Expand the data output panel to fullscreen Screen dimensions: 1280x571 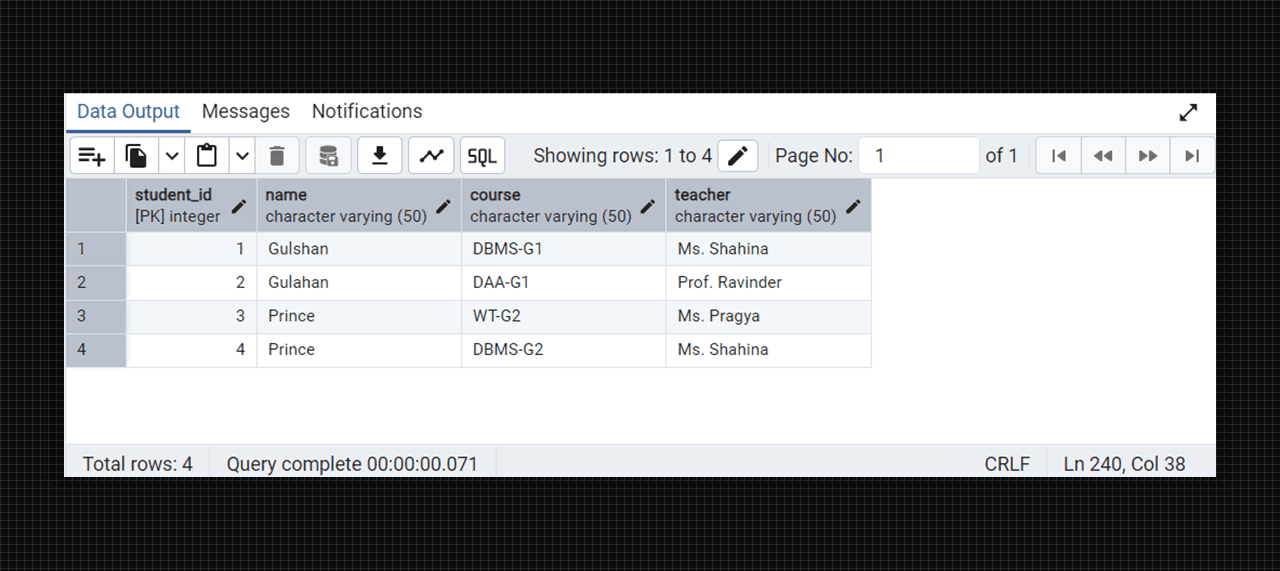coord(1188,113)
